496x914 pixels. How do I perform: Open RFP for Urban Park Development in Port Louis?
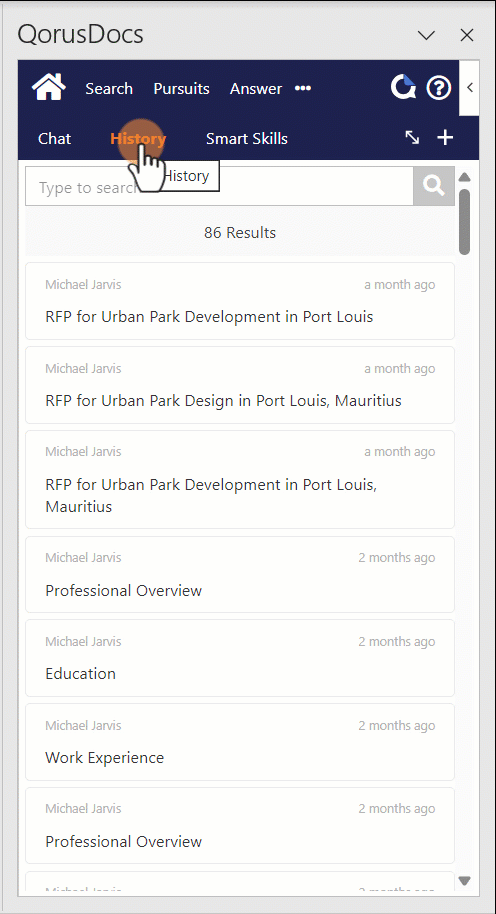pos(240,301)
